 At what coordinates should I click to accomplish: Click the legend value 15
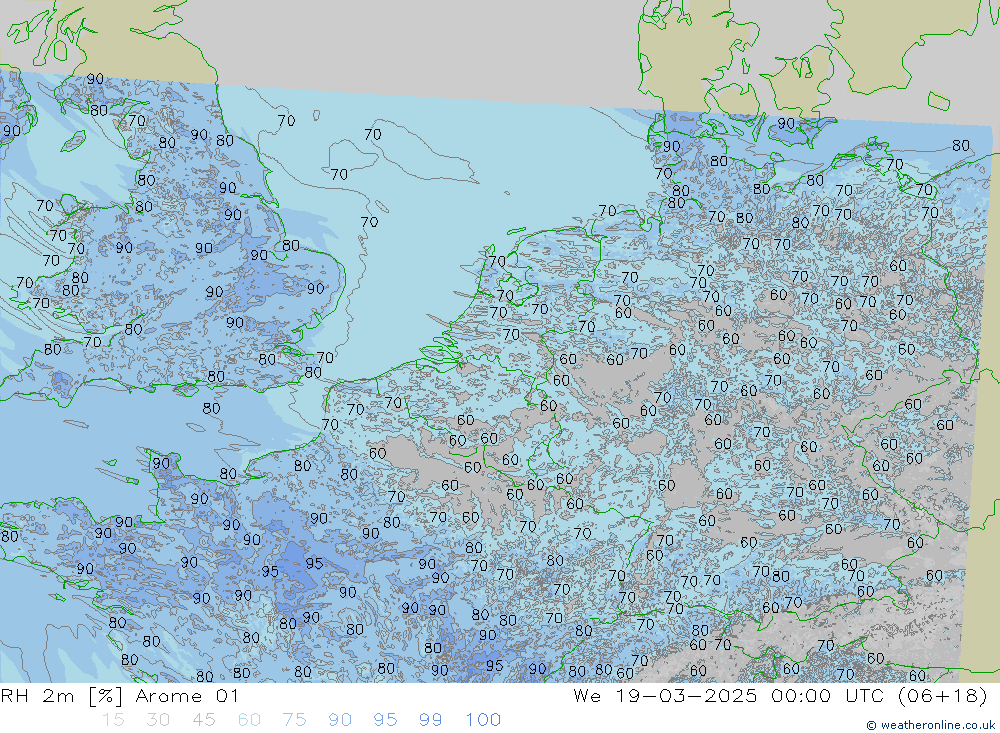tap(113, 720)
